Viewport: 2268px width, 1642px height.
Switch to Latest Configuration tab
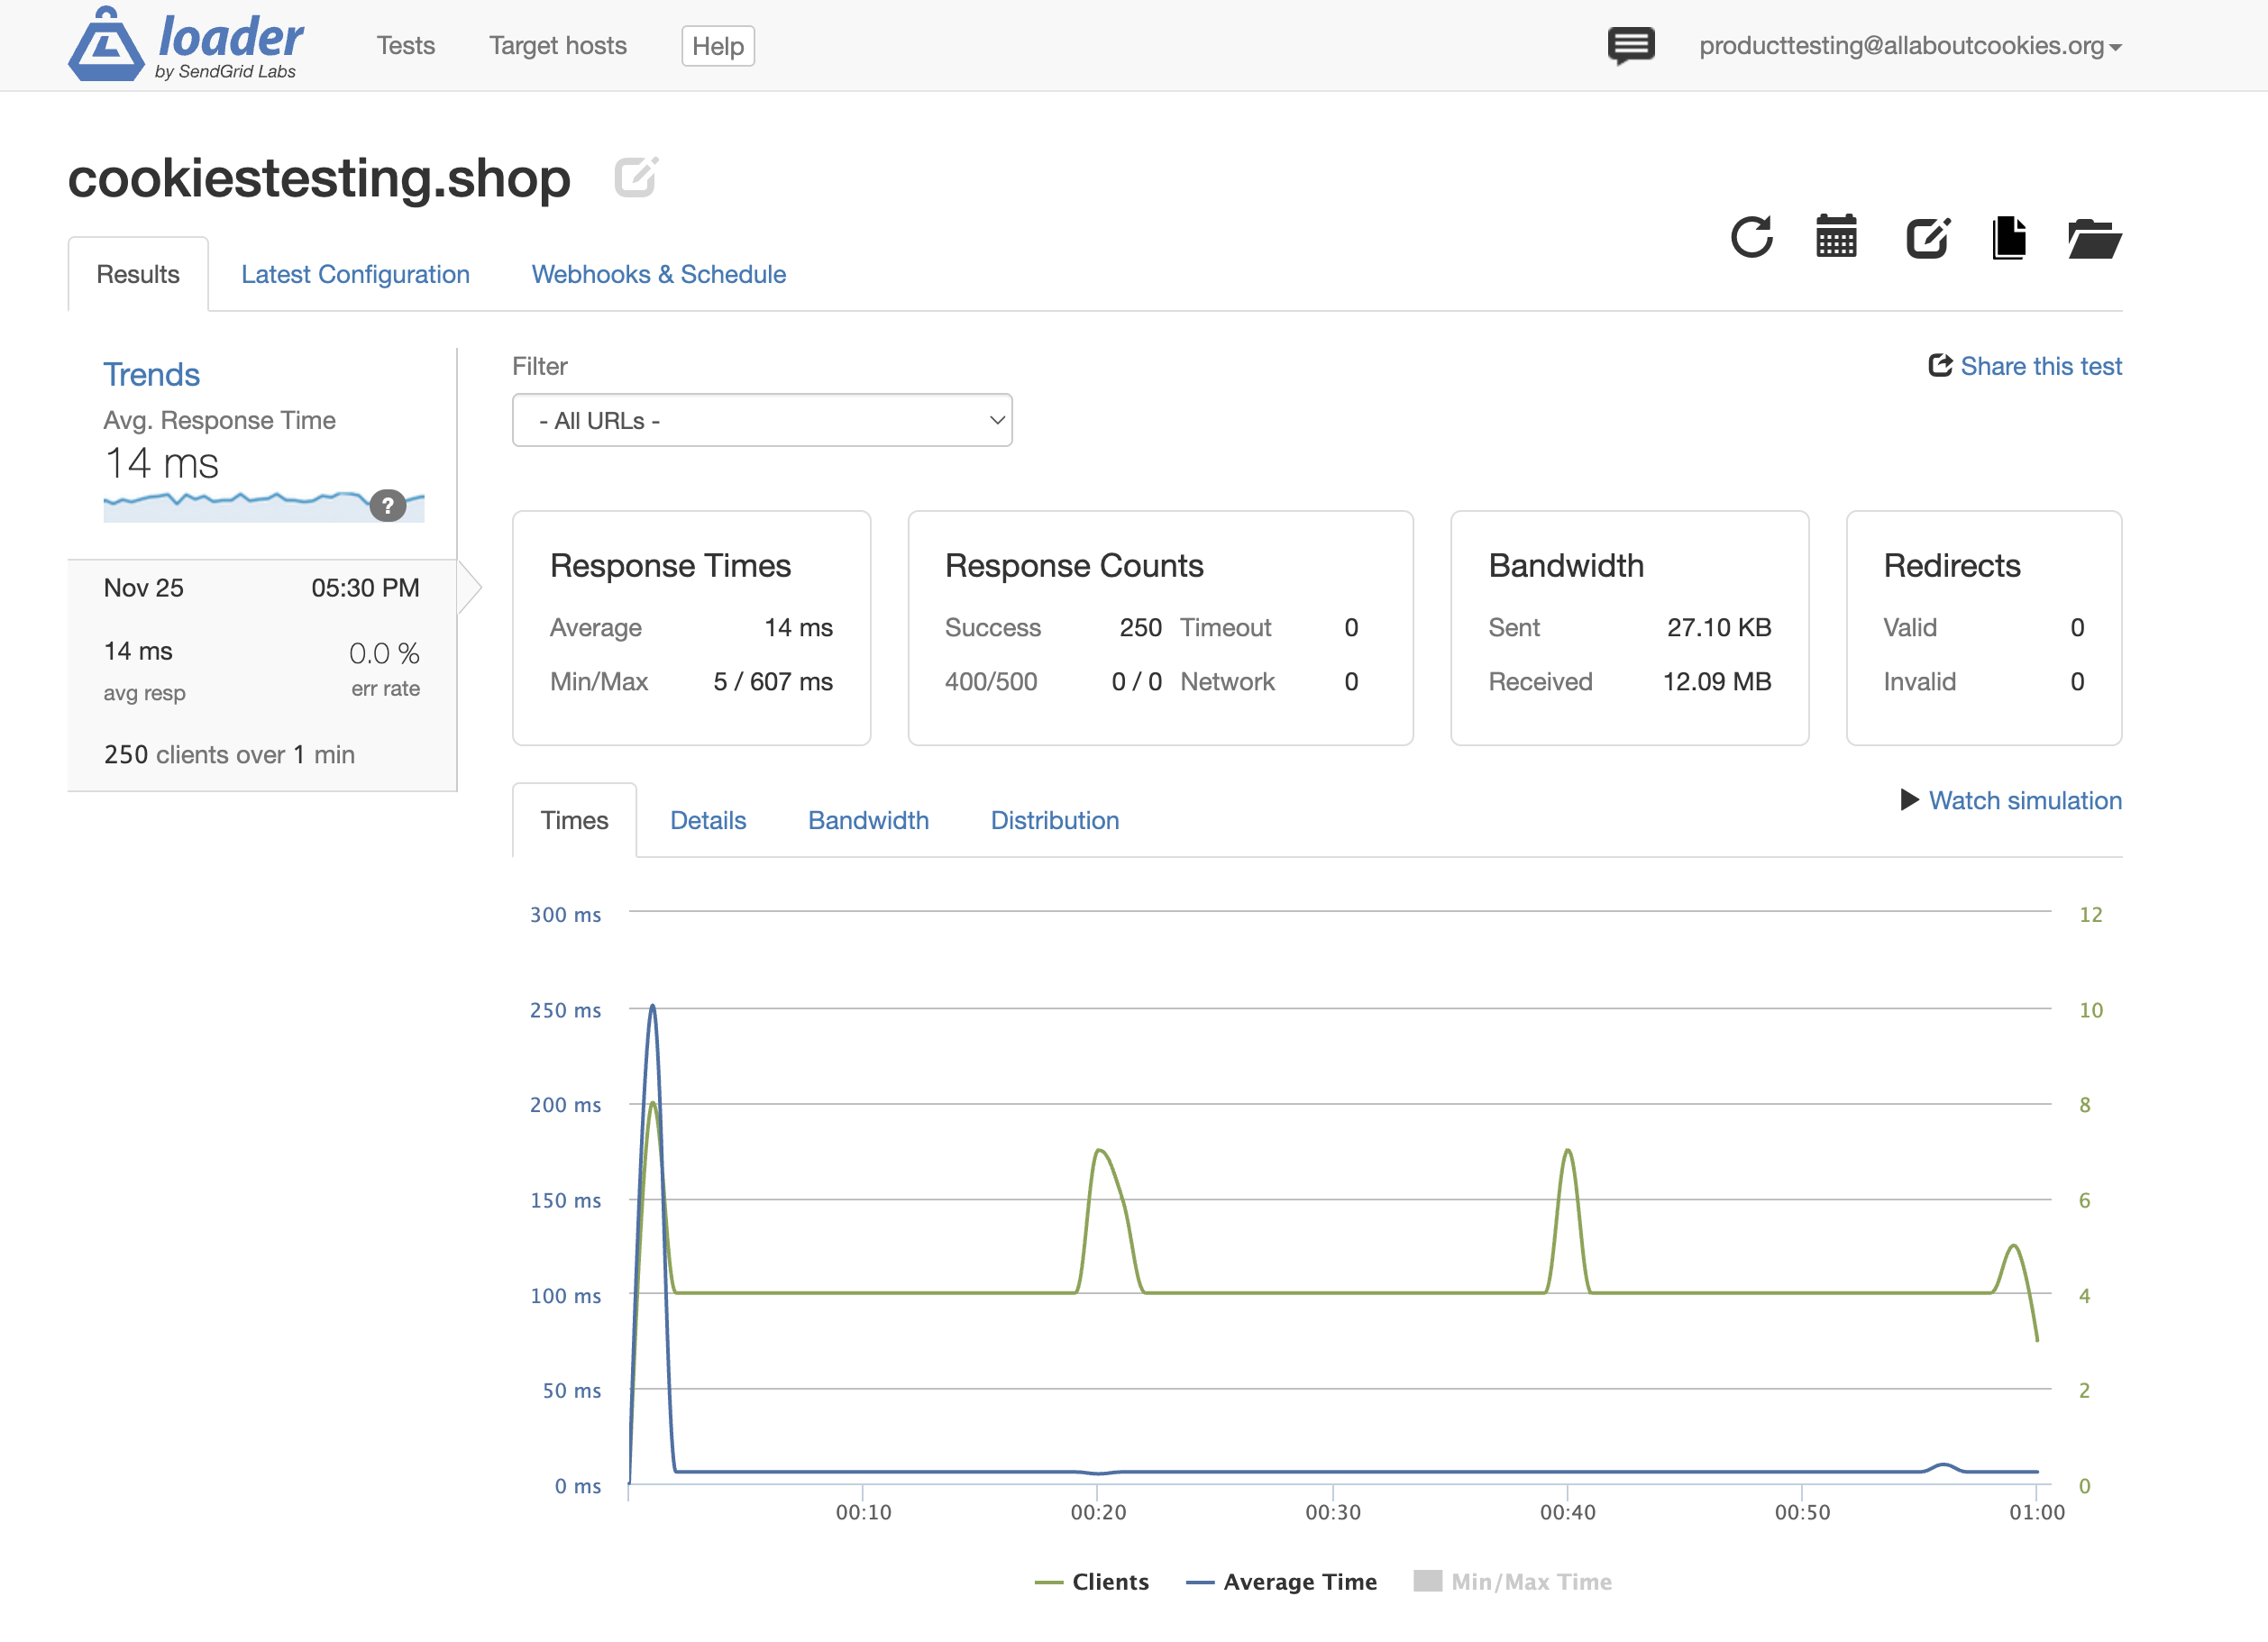(355, 274)
